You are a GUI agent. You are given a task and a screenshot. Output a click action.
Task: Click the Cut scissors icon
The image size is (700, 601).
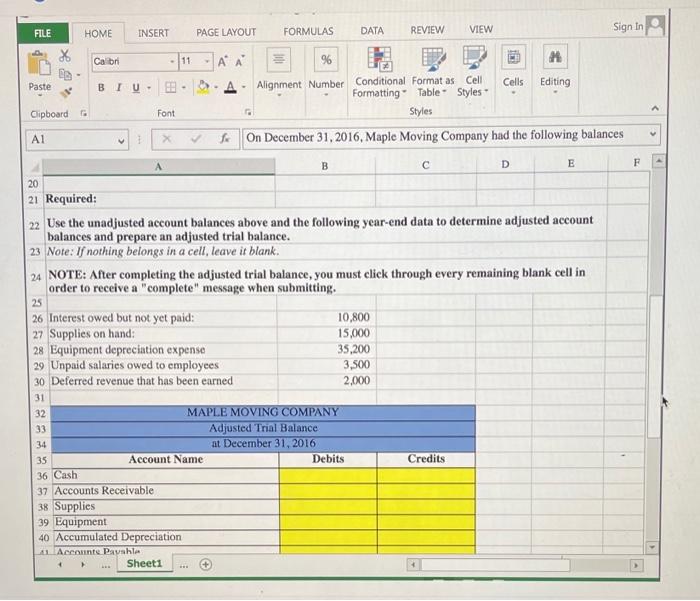click(65, 56)
